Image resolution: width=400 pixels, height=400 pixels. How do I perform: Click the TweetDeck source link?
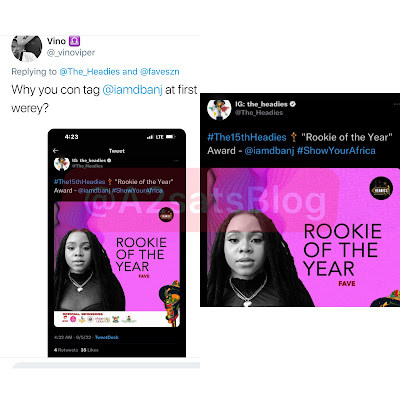(x=107, y=337)
